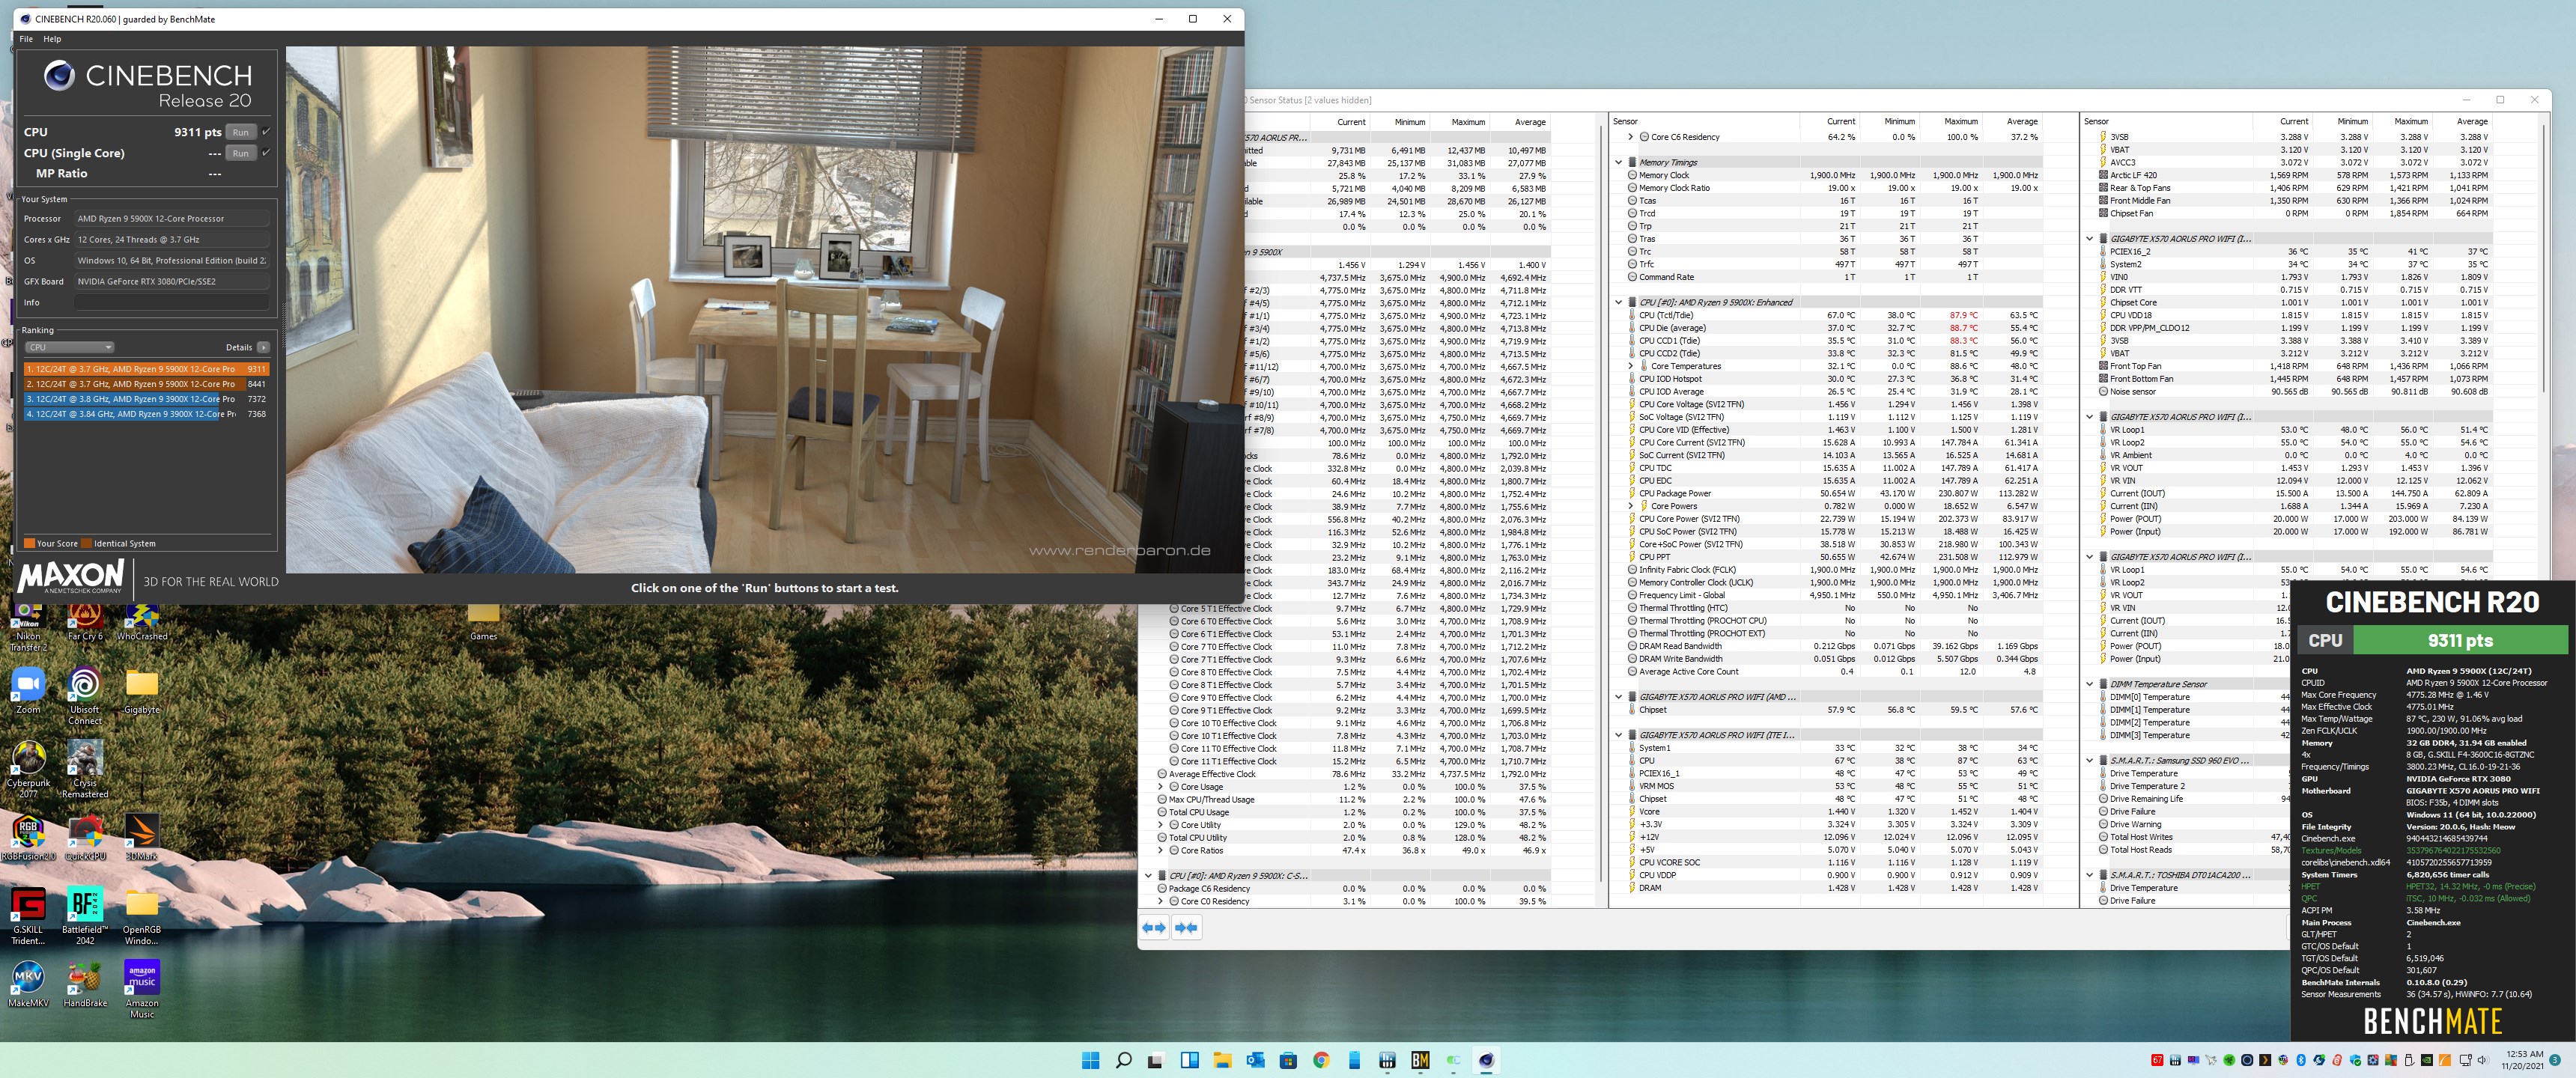This screenshot has width=2576, height=1078.
Task: Expand the Core C6 Residency row
Action: (1631, 137)
